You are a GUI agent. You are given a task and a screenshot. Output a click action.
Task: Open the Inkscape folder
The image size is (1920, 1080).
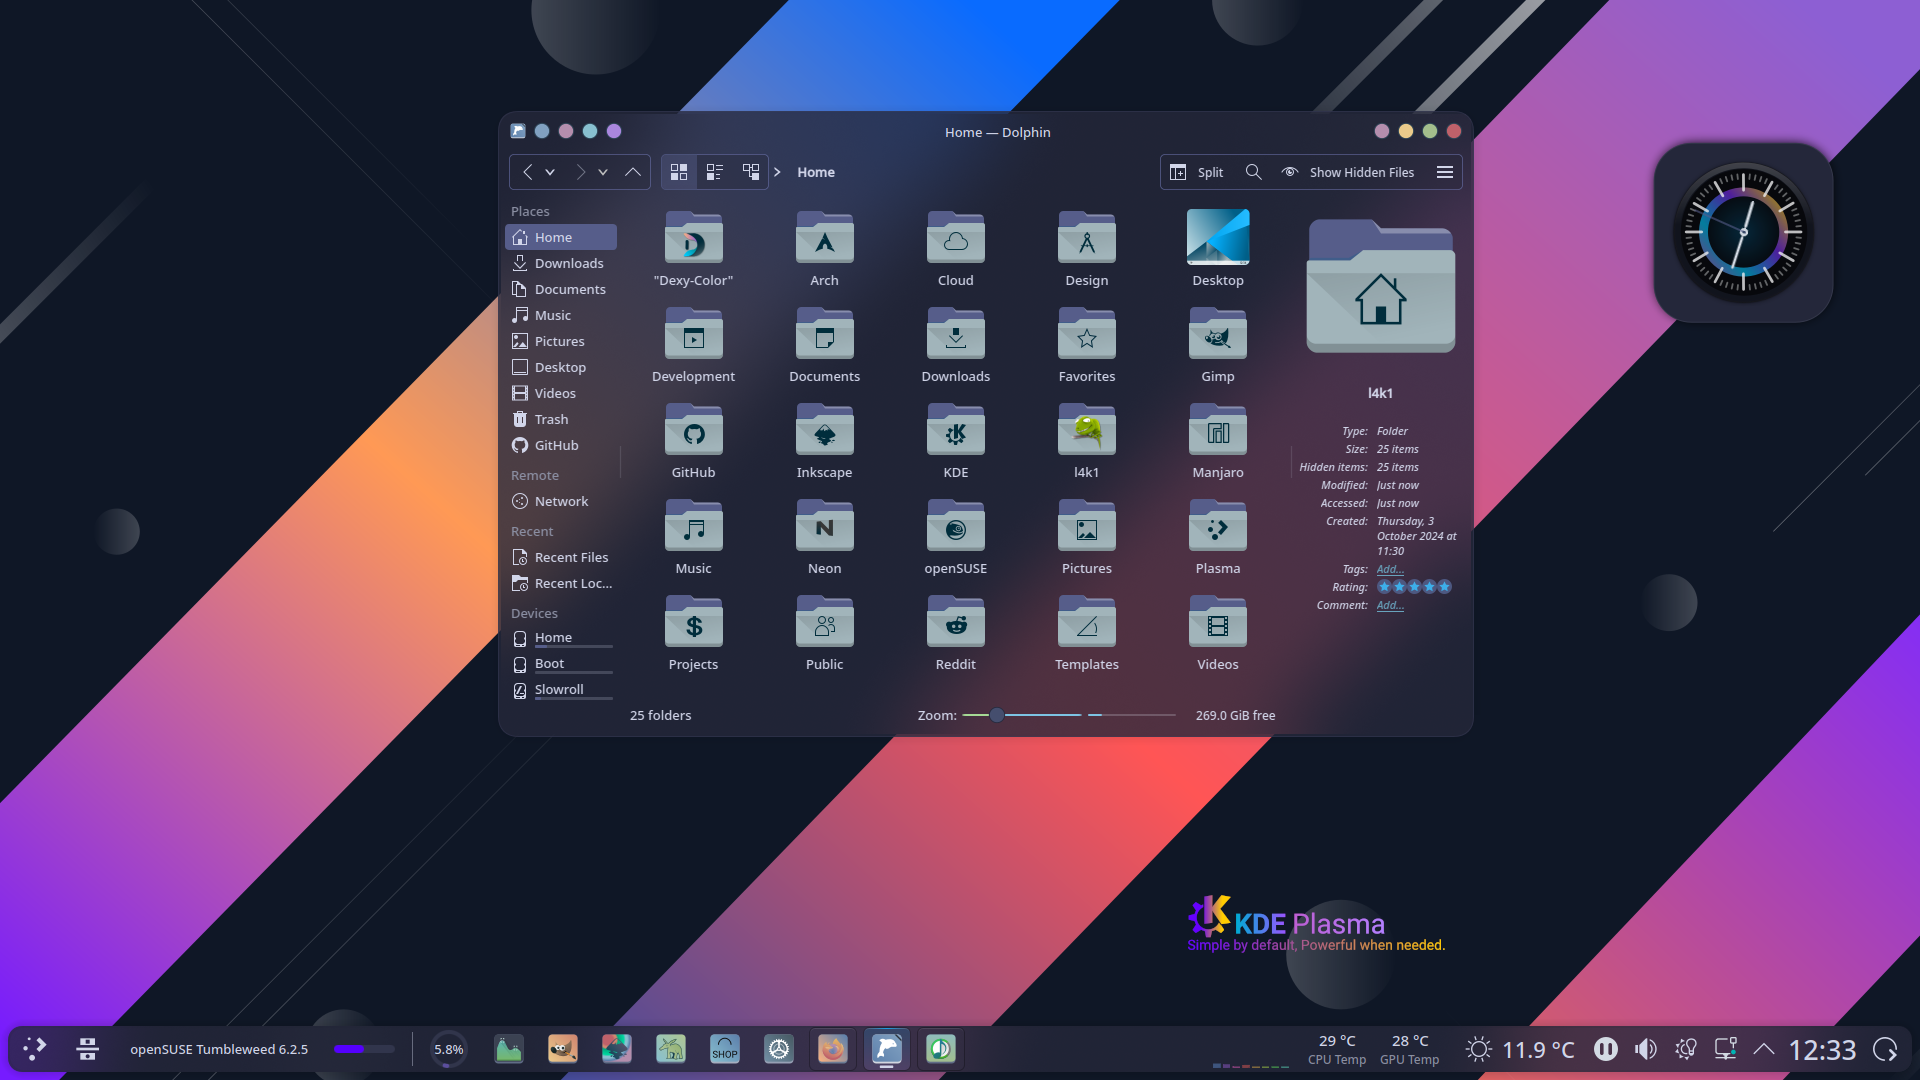(824, 440)
